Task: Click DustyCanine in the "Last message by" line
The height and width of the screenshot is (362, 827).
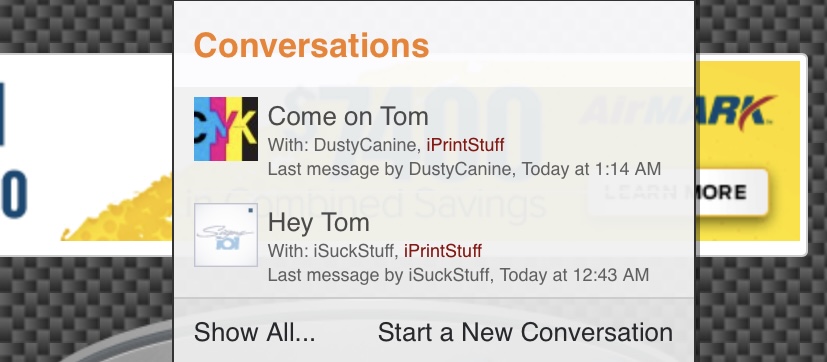Action: [x=459, y=169]
